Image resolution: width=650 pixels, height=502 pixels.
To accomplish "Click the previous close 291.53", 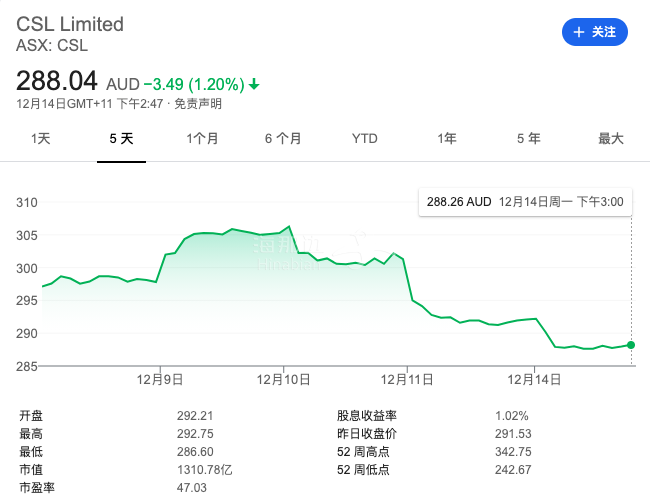I will (513, 434).
